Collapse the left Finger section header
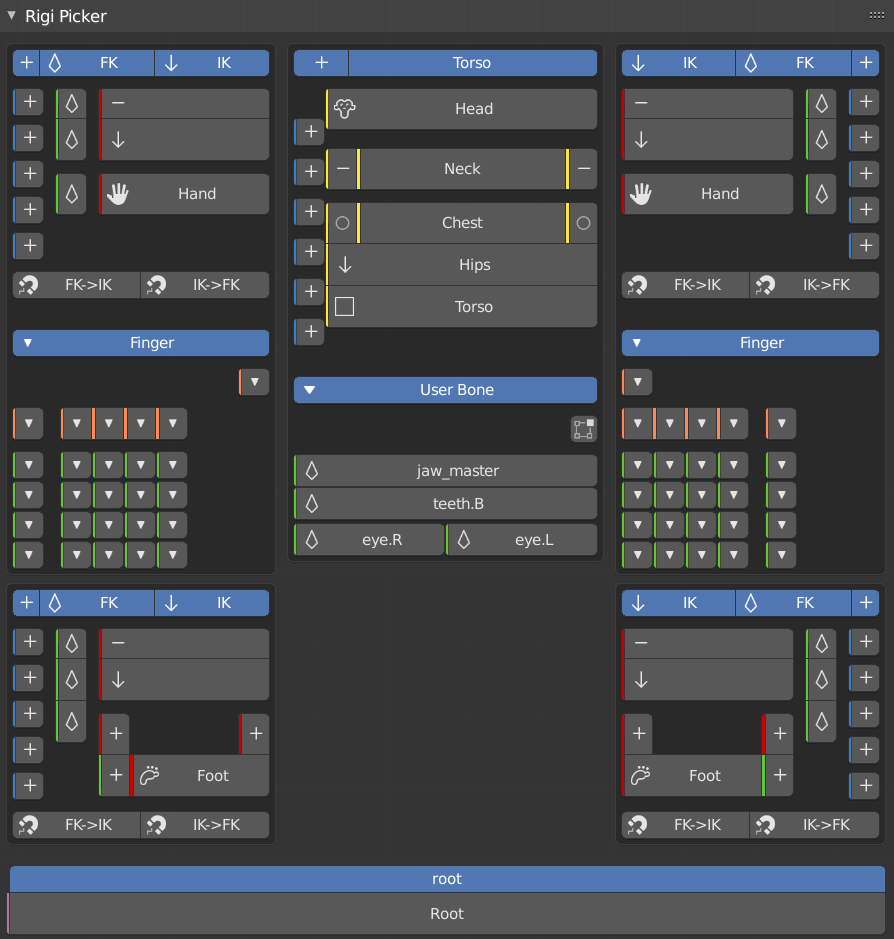 (29, 343)
